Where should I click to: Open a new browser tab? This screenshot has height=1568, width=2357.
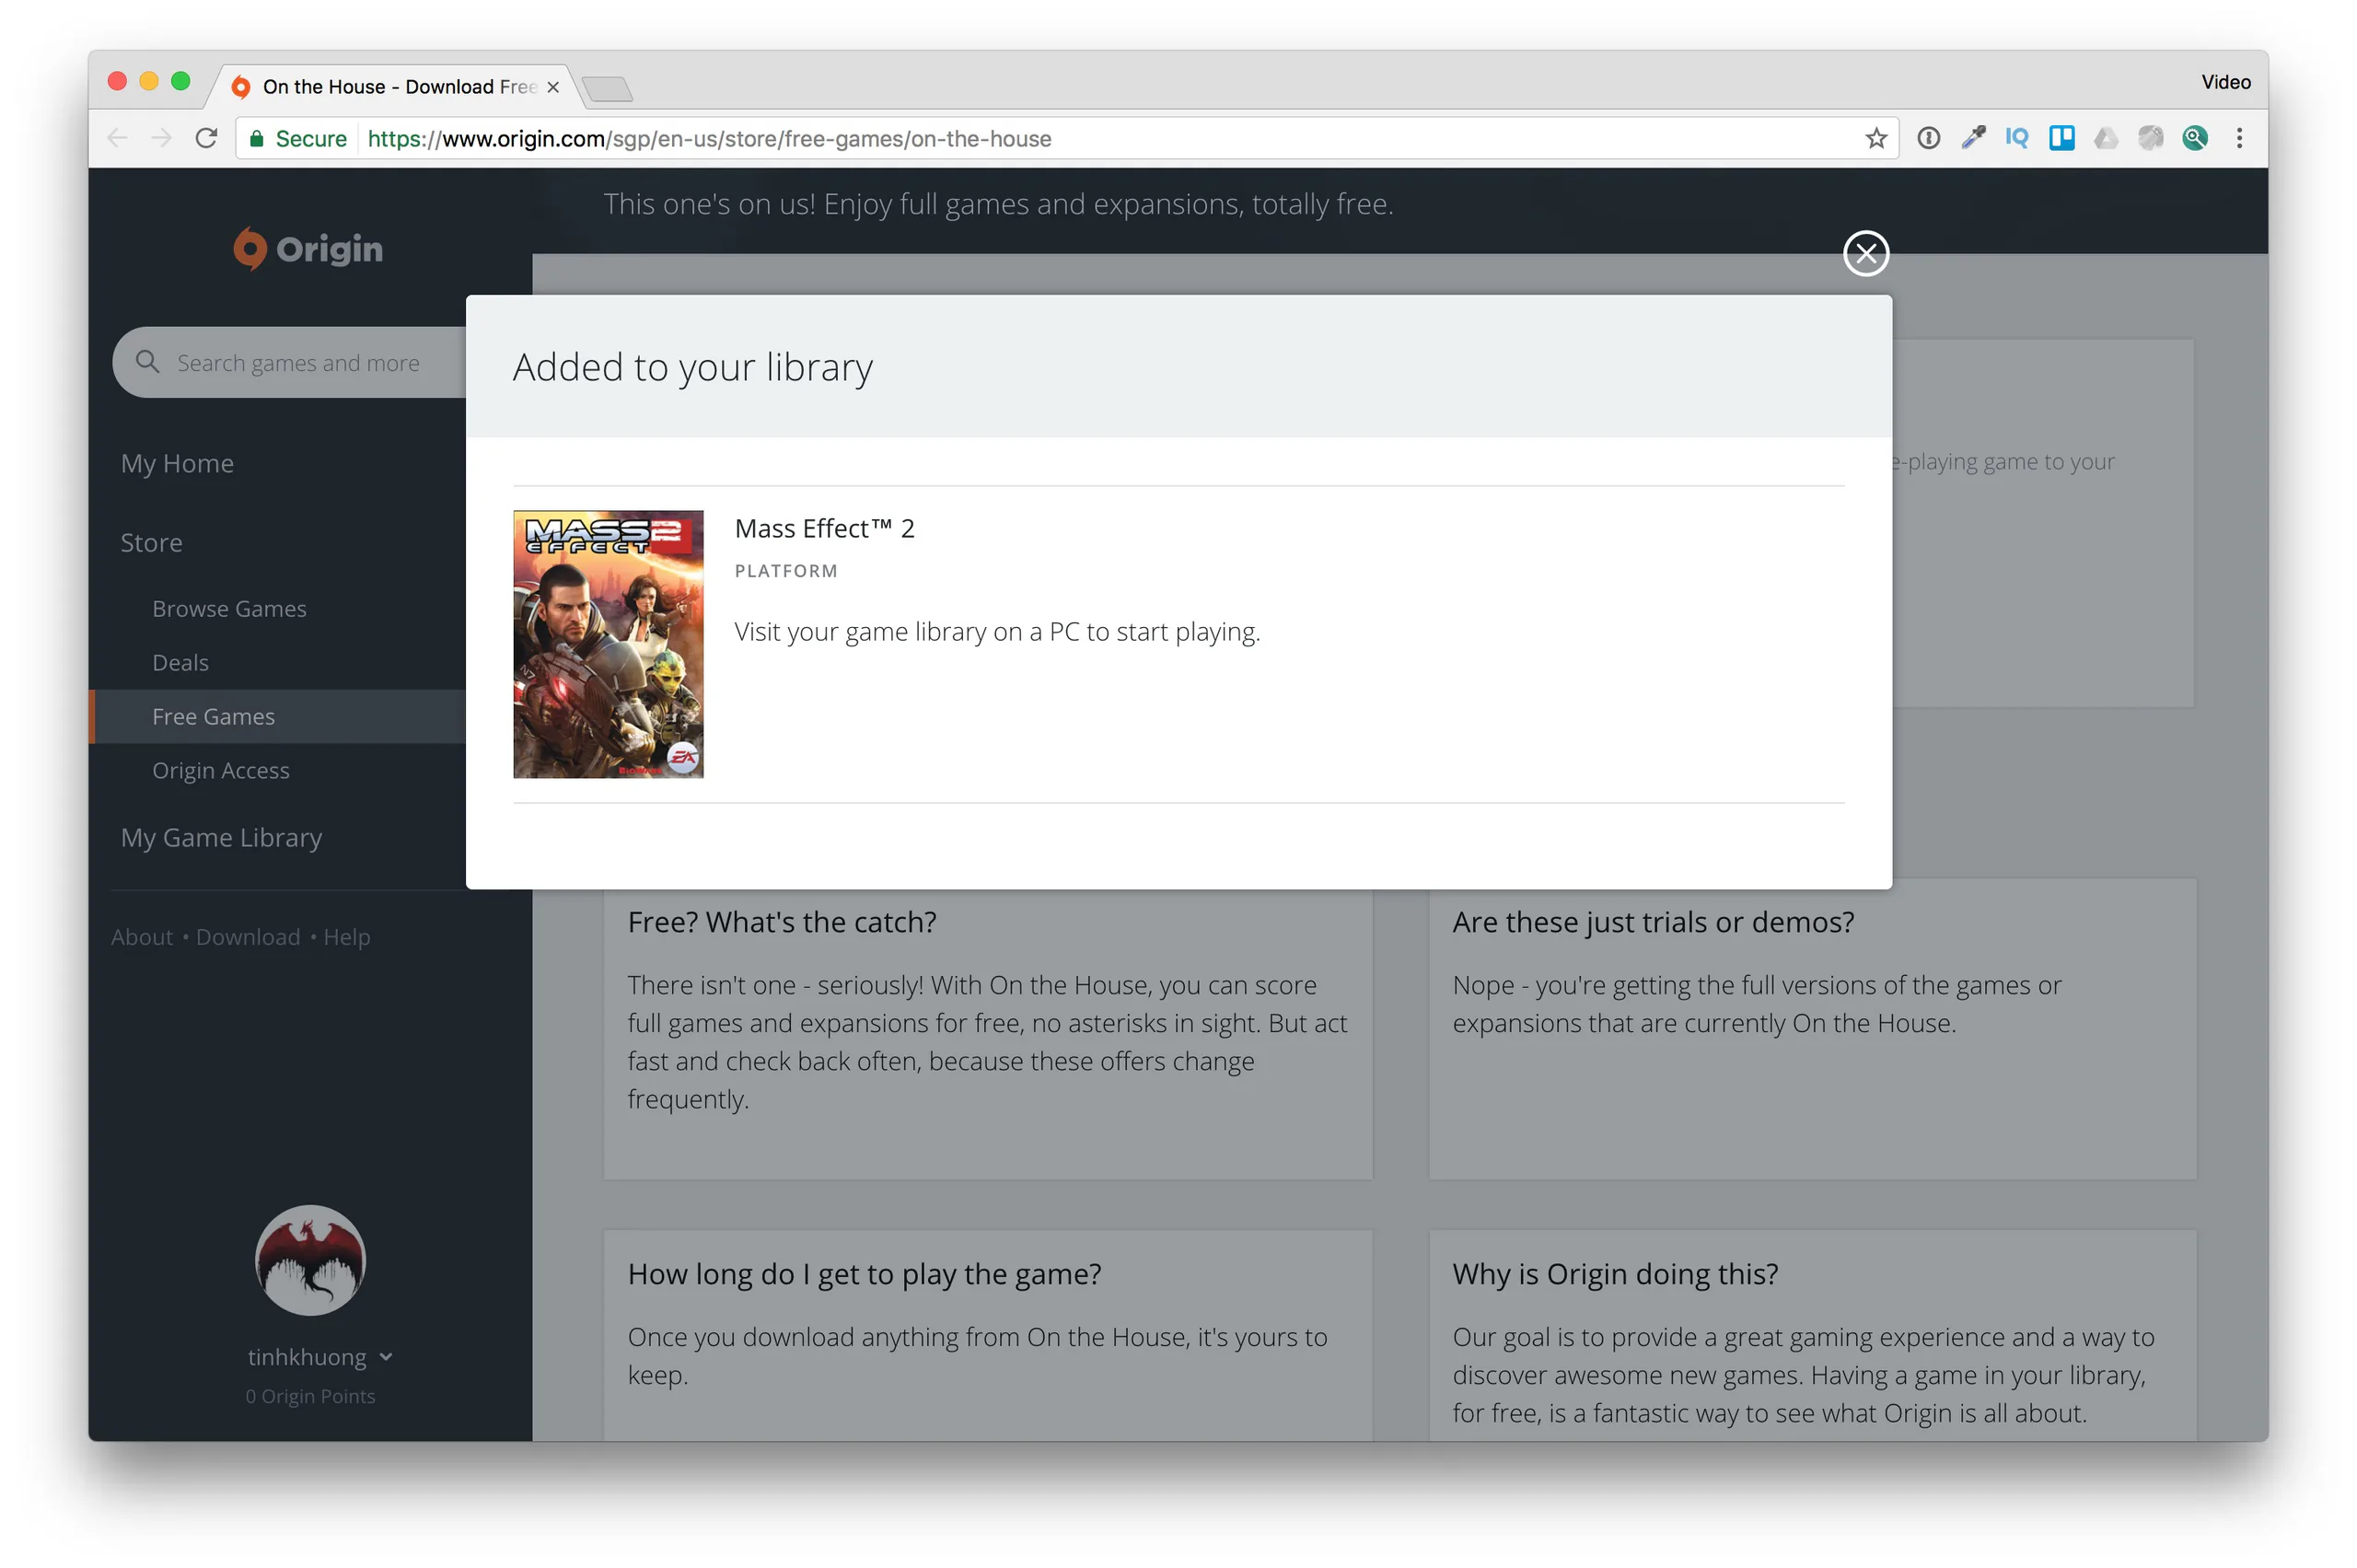(x=607, y=89)
